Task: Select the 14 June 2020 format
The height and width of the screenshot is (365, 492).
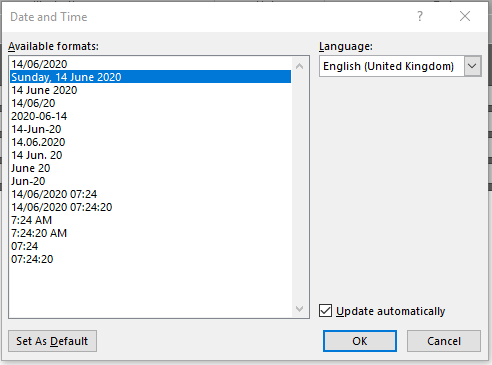Action: pyautogui.click(x=151, y=90)
